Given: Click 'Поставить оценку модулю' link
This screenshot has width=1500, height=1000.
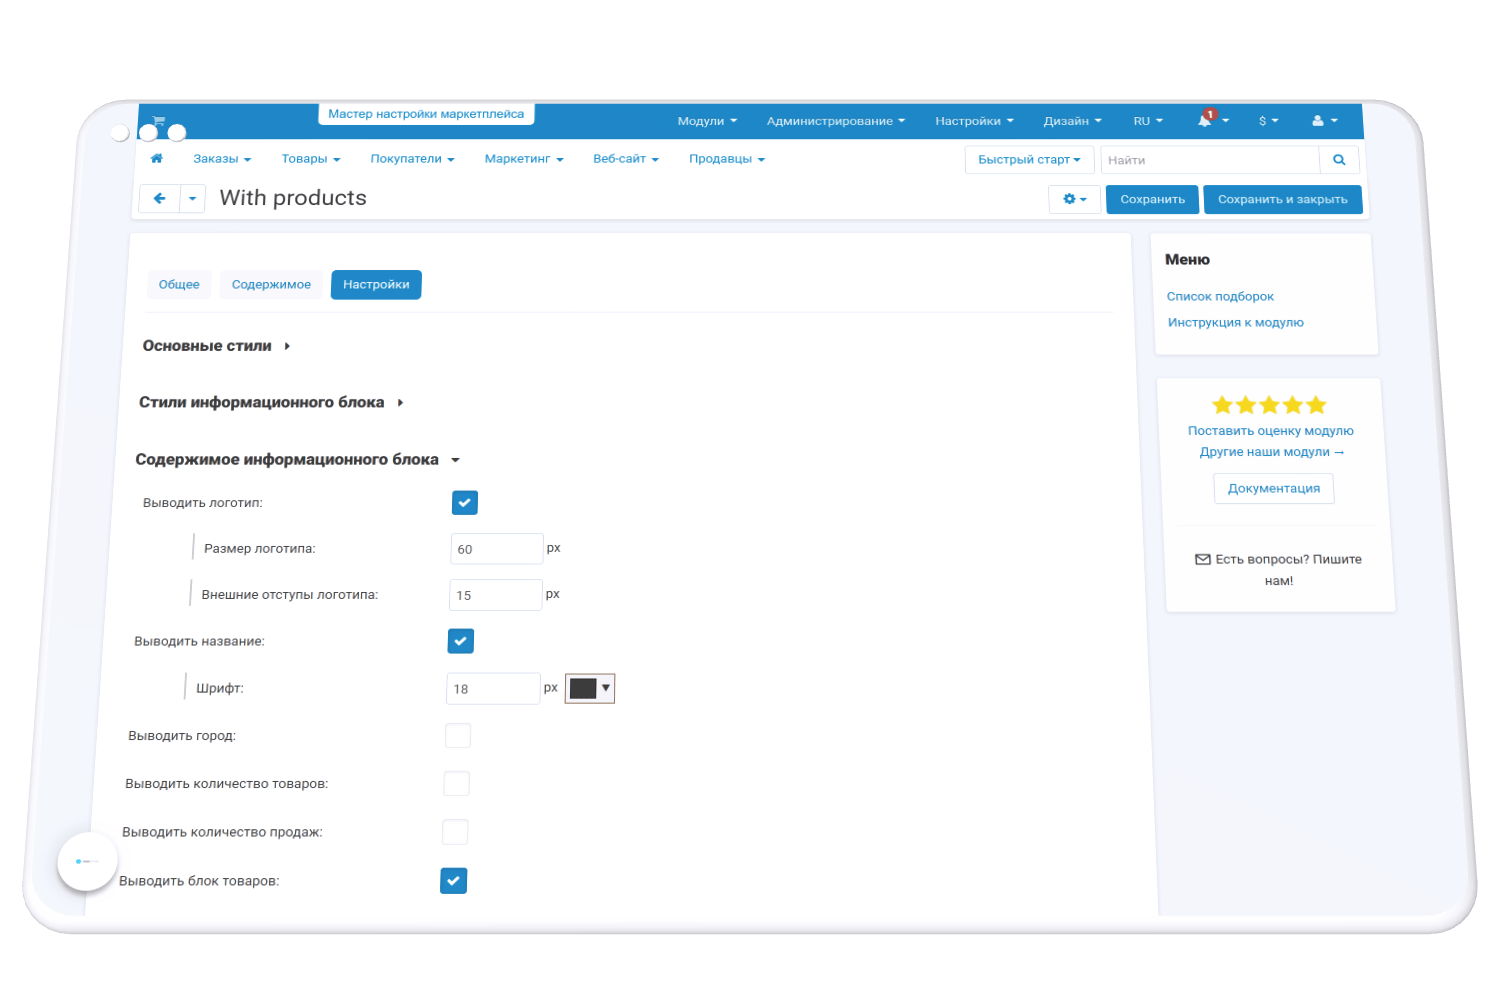Looking at the screenshot, I should click(1271, 431).
